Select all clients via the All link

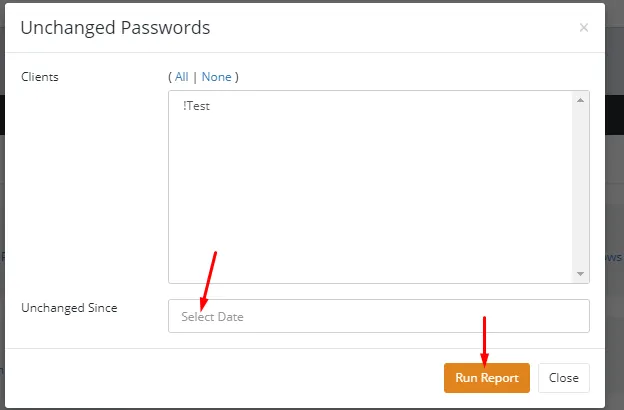[181, 76]
